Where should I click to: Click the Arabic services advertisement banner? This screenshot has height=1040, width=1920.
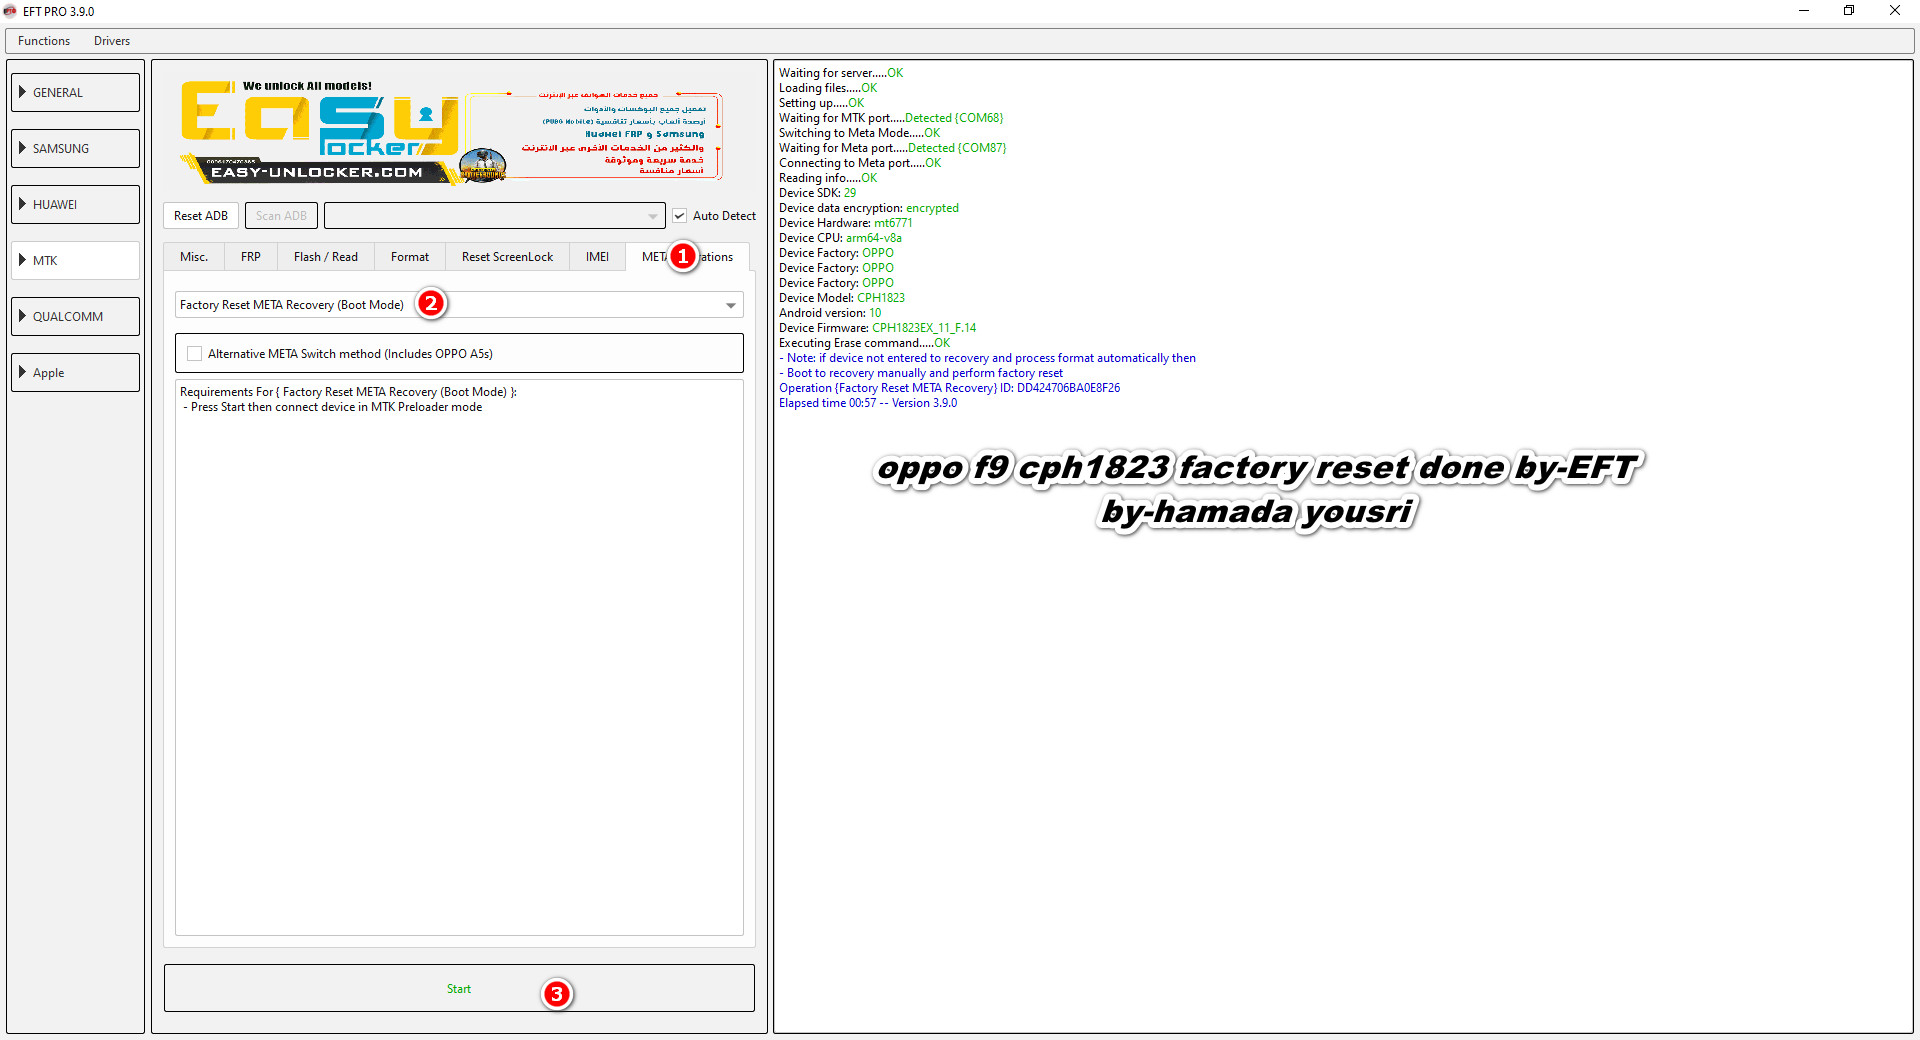596,135
